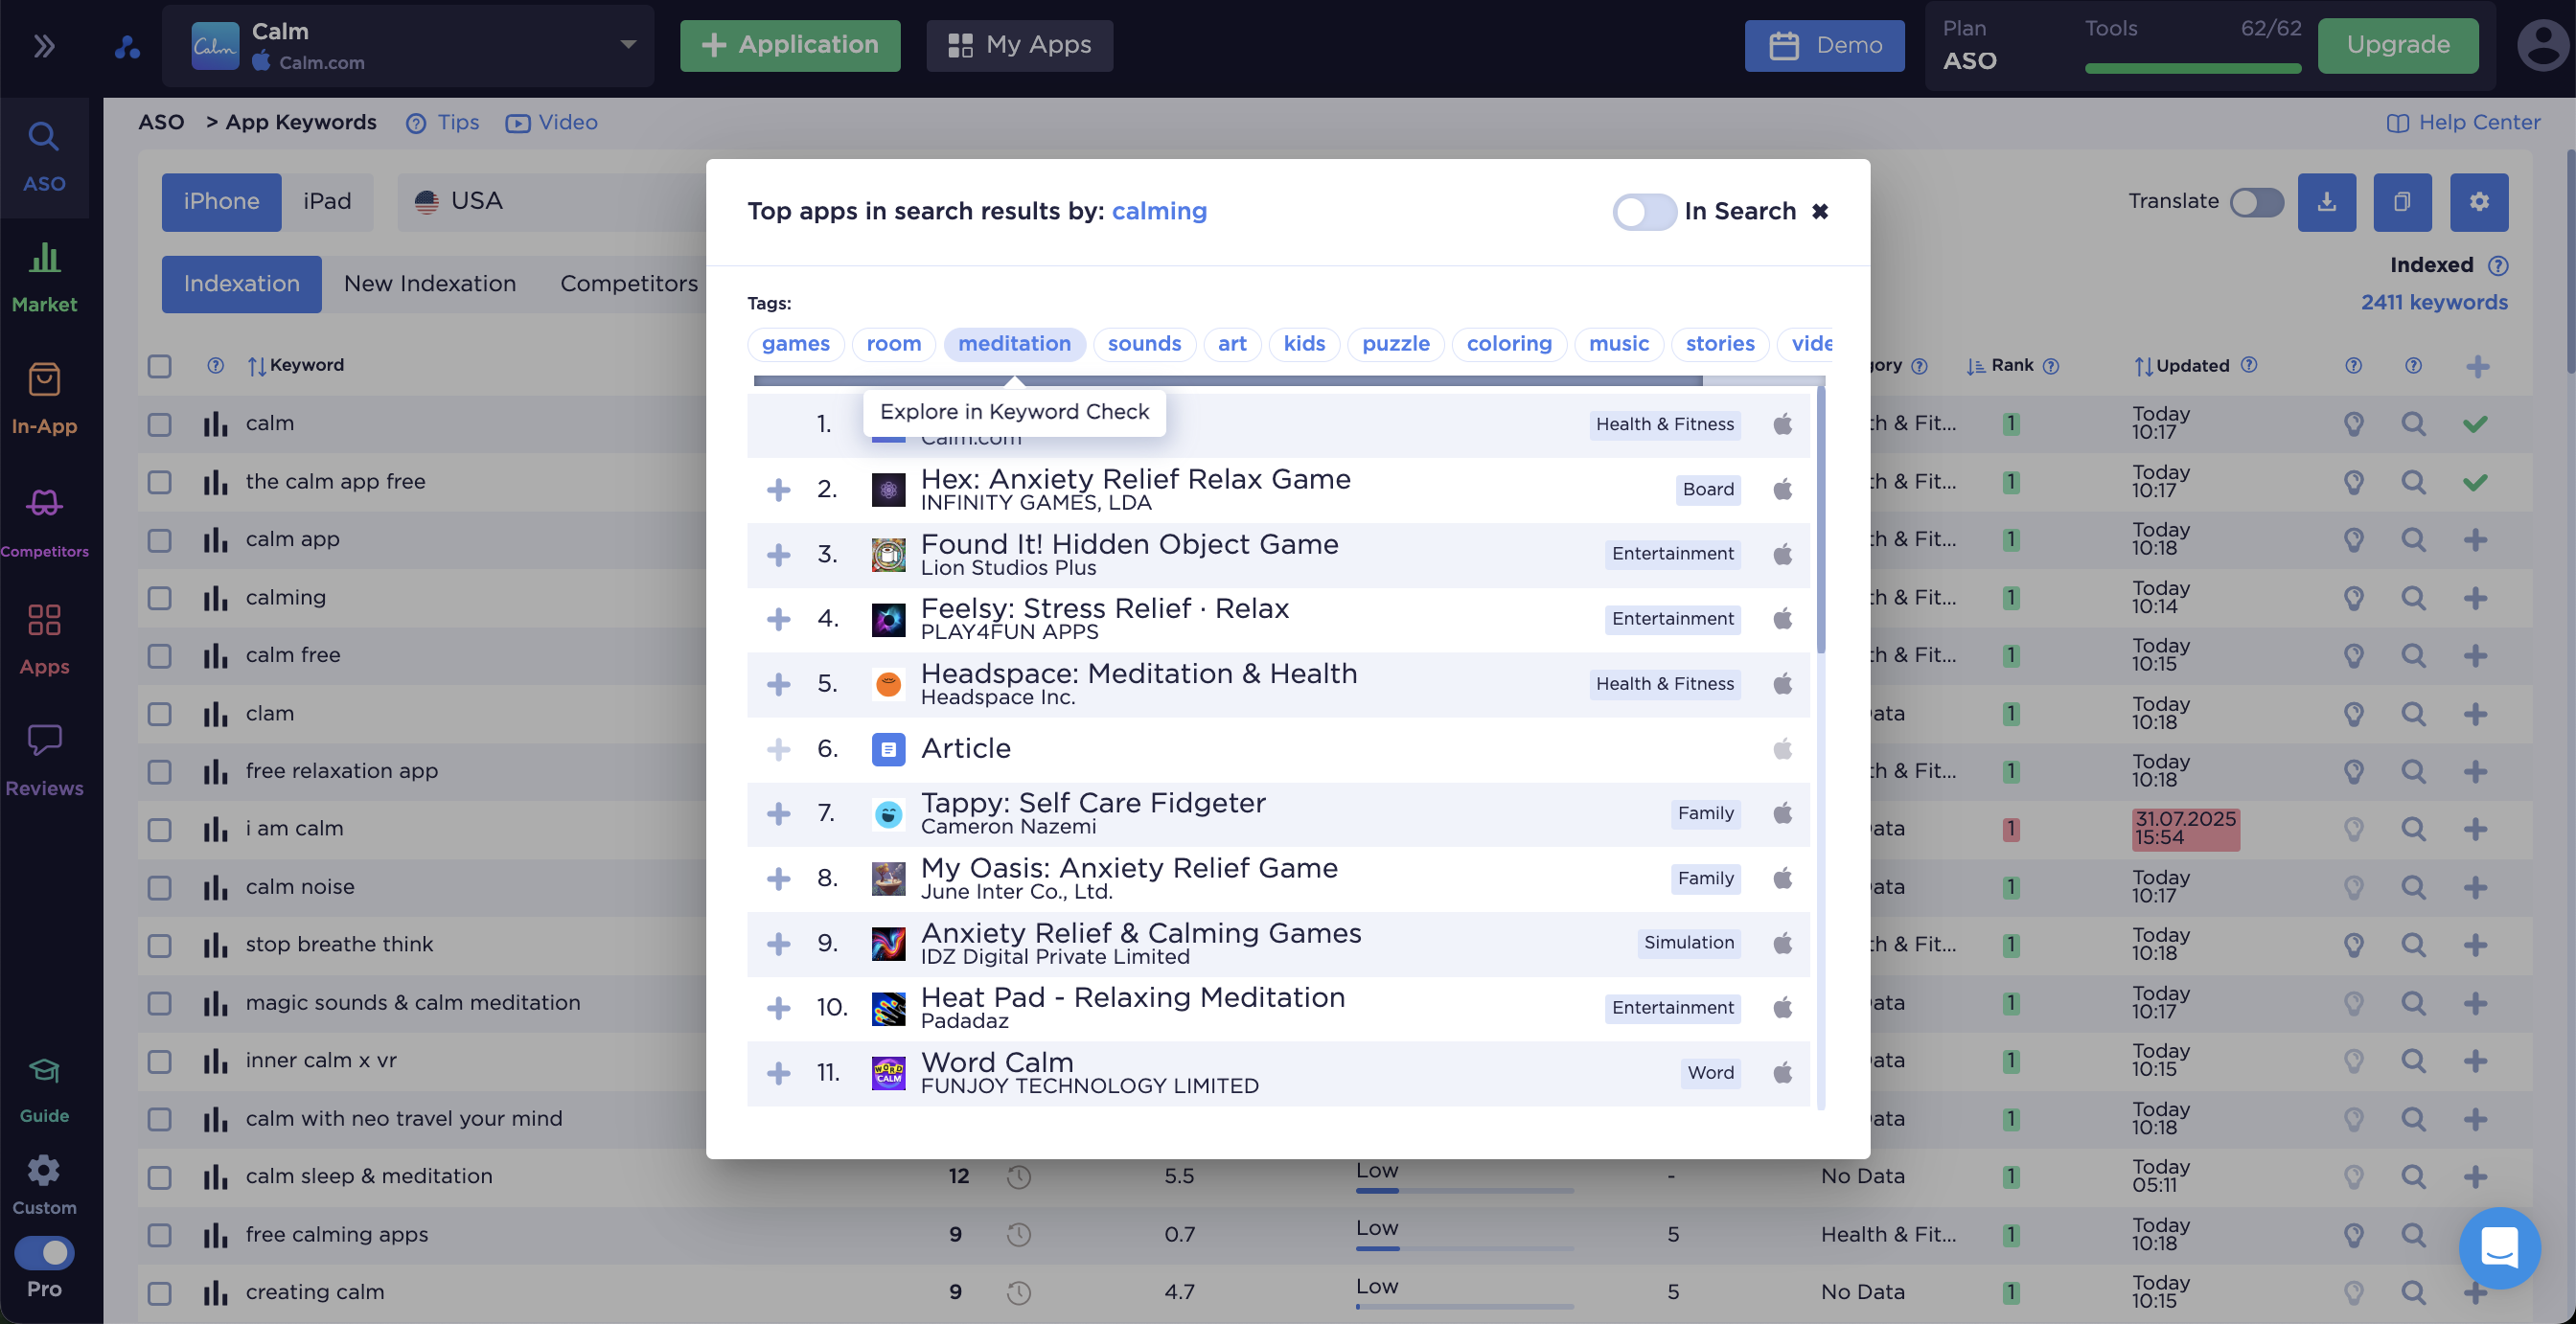Add Headspace app with plus icon
This screenshot has width=2576, height=1324.
coord(778,684)
